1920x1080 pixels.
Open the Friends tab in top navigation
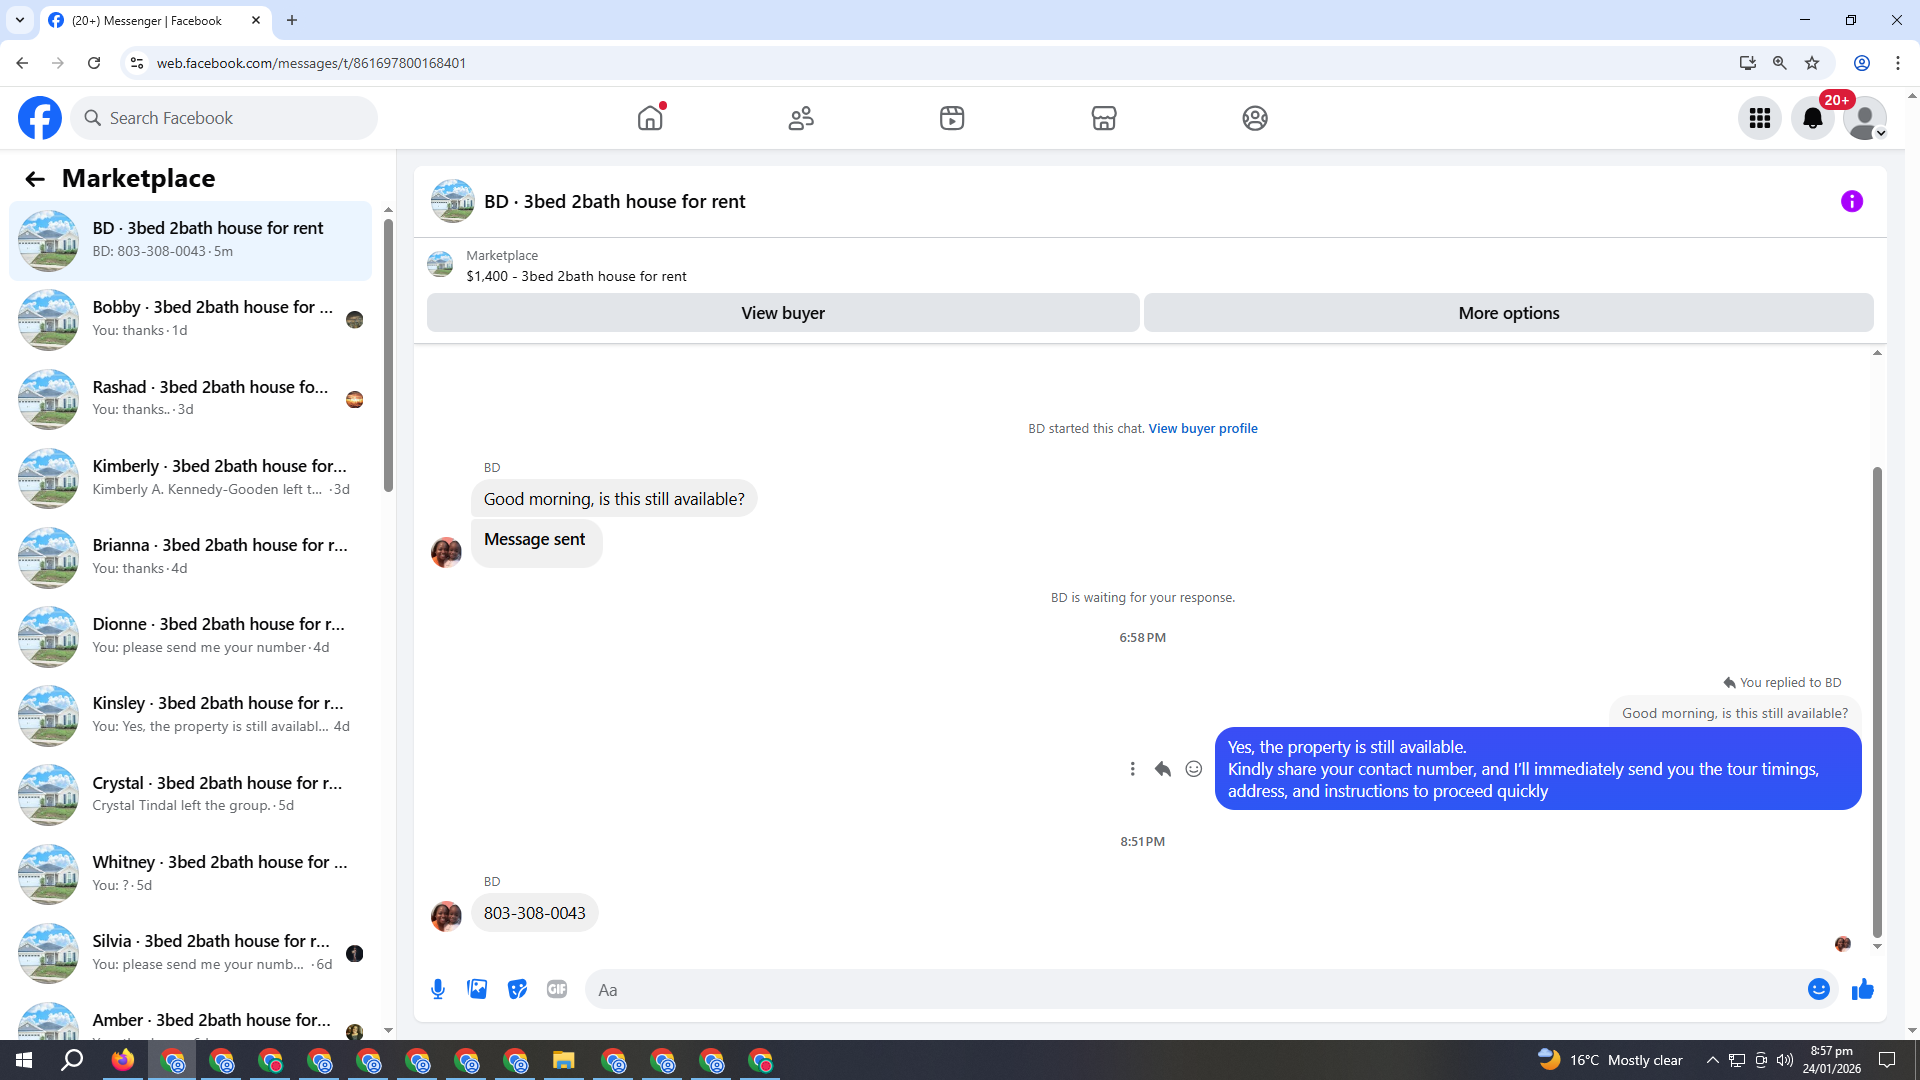801,118
